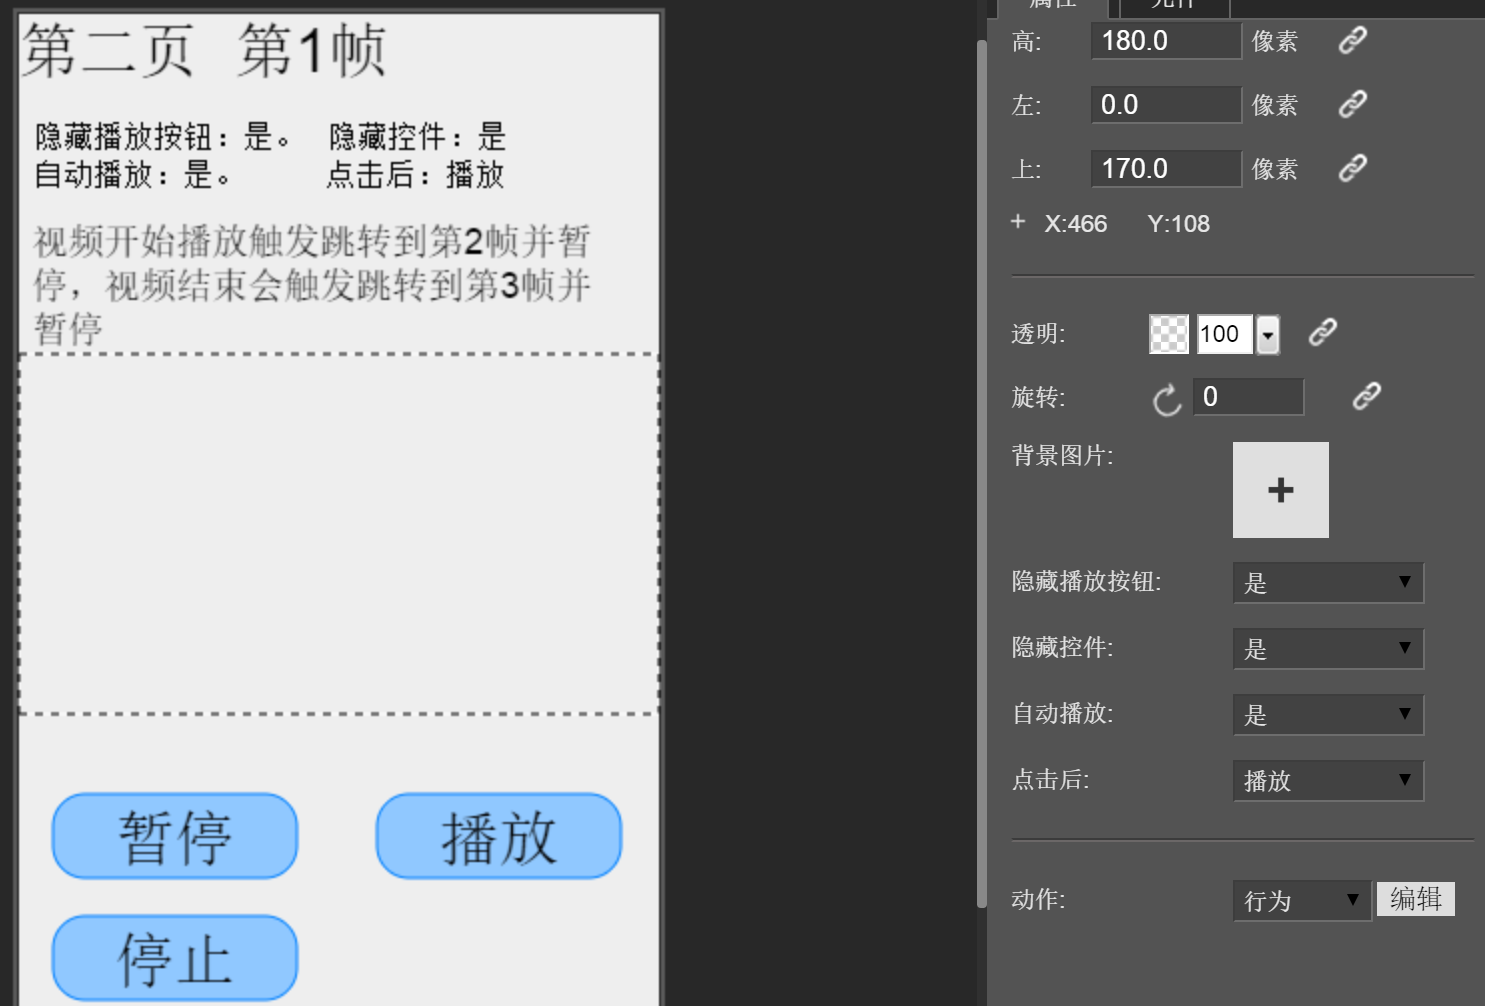Click the 旋转 angle input field
The width and height of the screenshot is (1485, 1006).
coord(1248,397)
